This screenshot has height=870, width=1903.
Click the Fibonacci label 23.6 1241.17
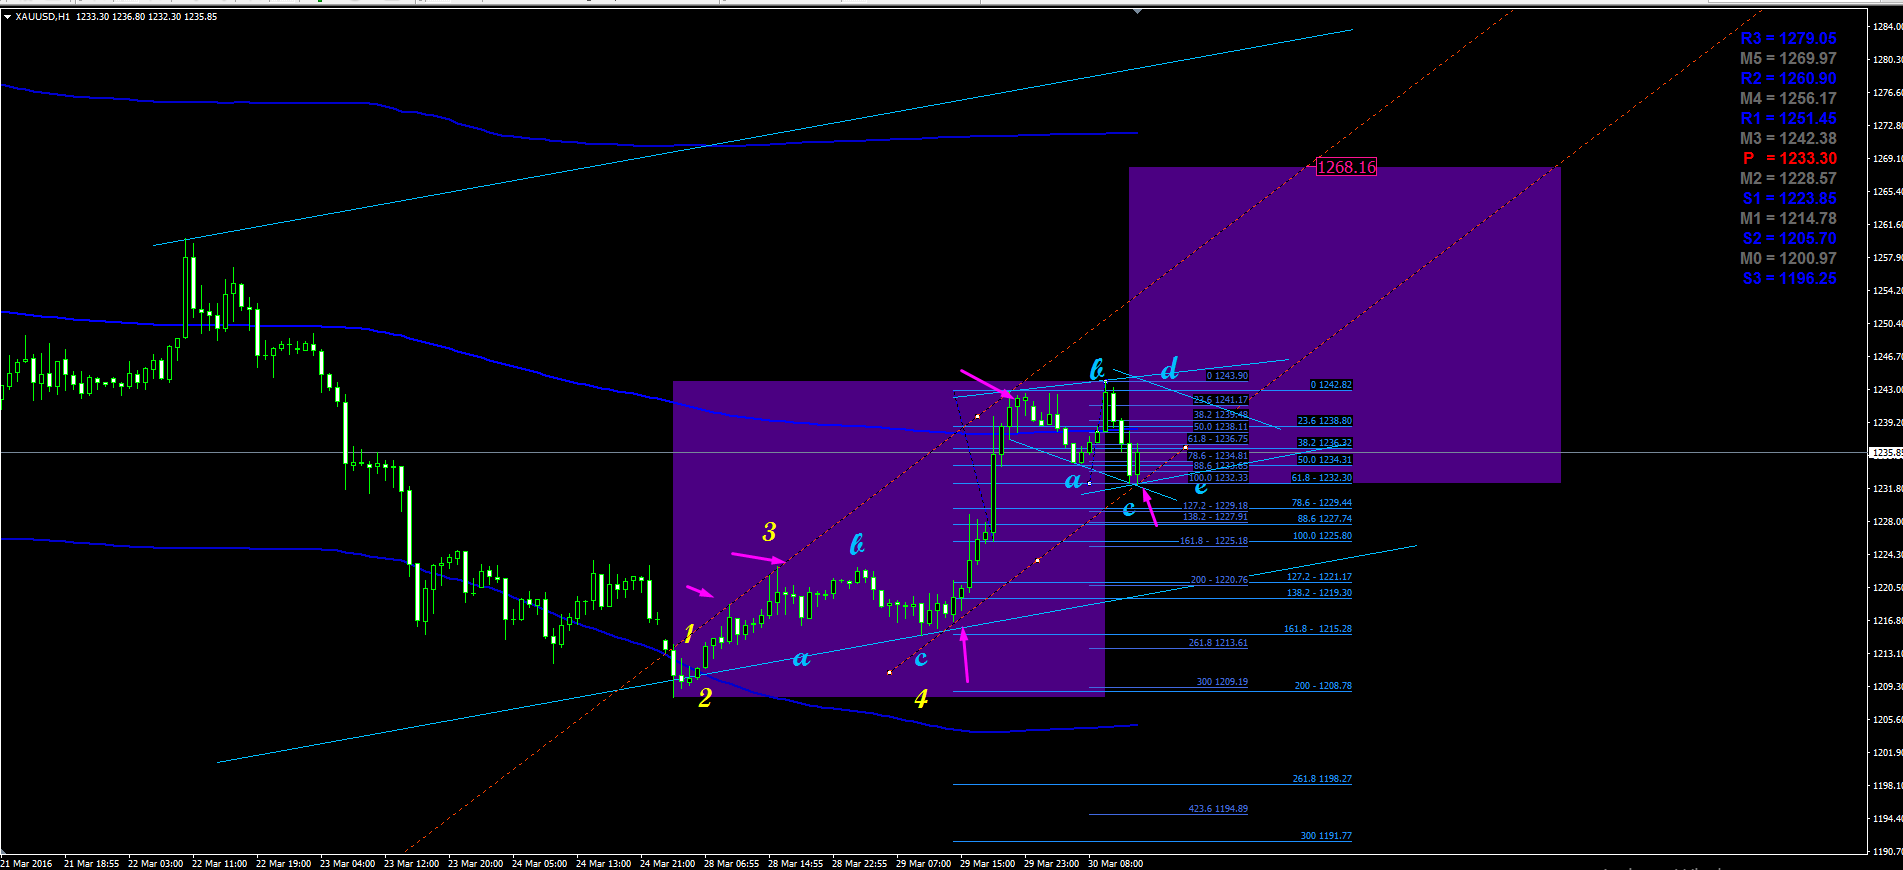[x=1220, y=400]
